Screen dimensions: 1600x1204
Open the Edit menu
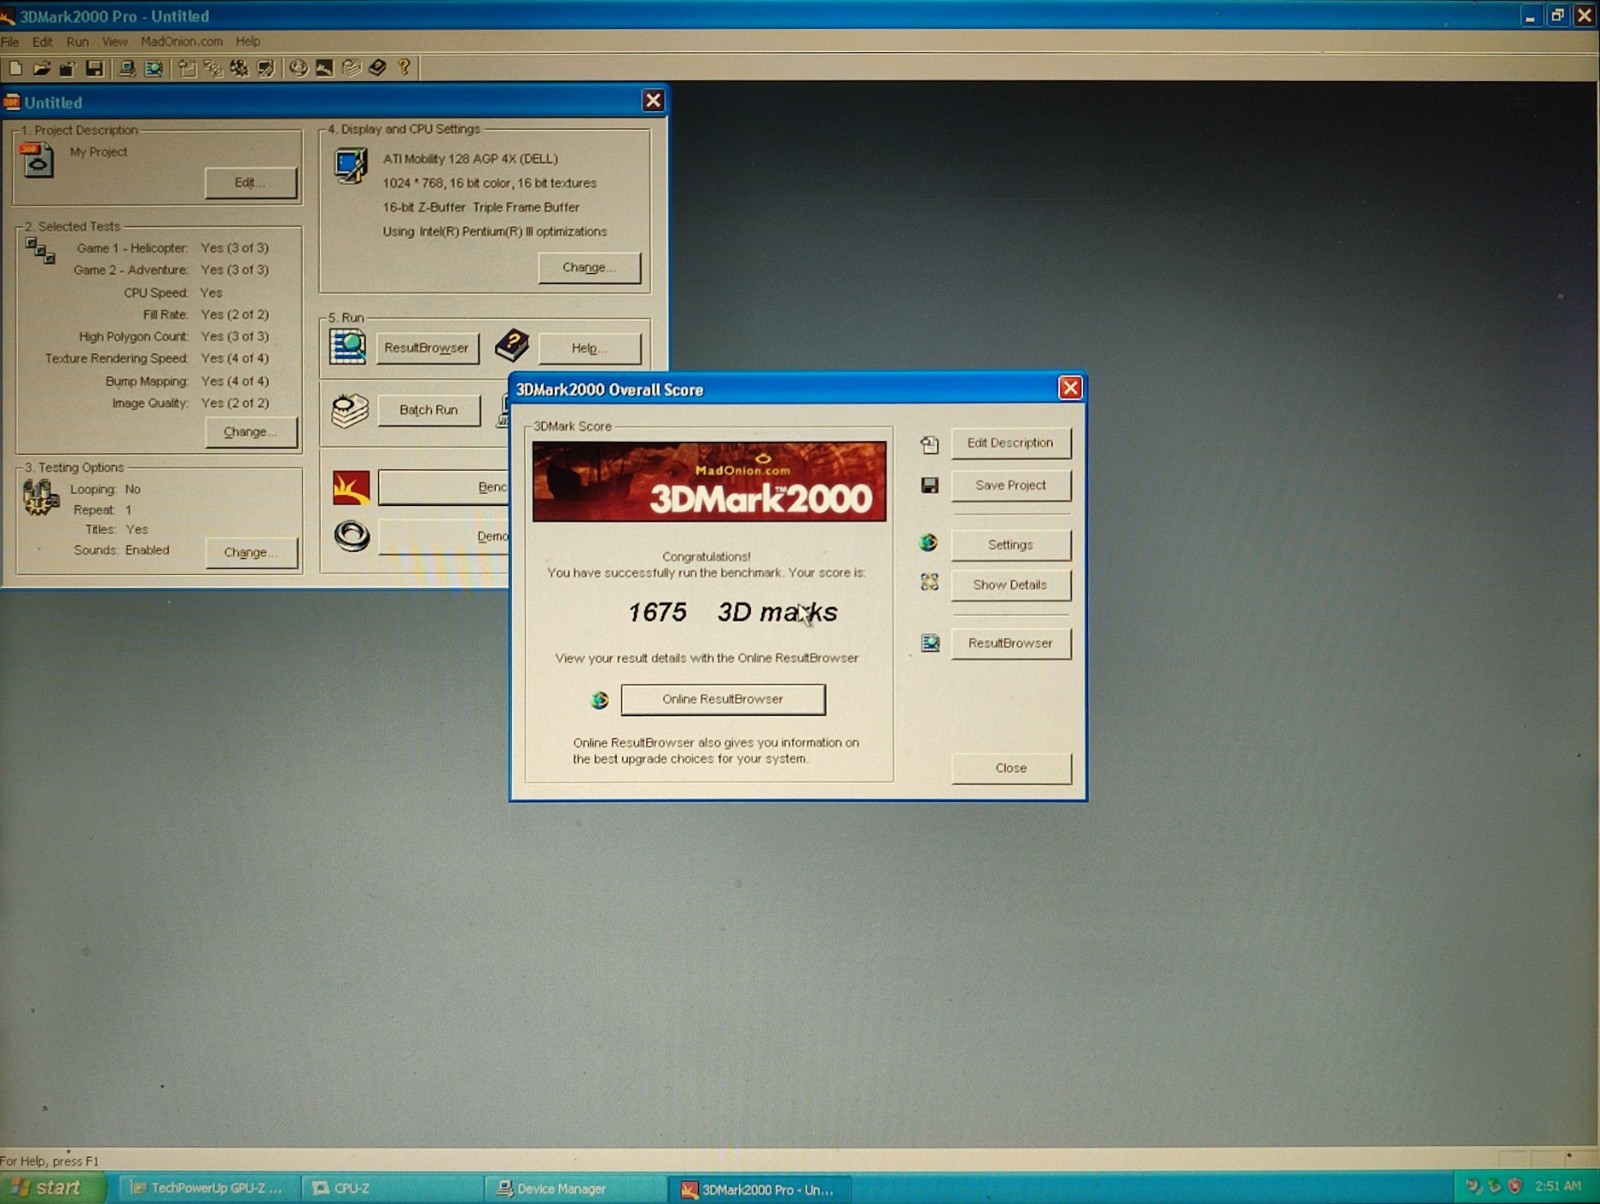pyautogui.click(x=42, y=42)
